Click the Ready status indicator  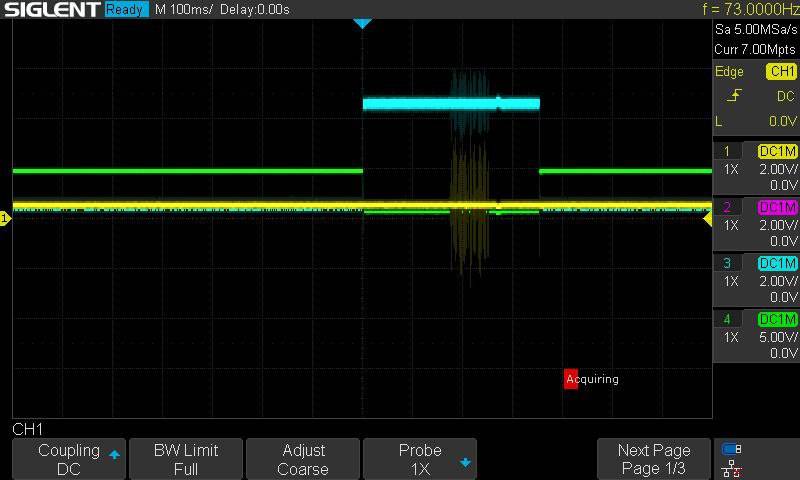(127, 9)
